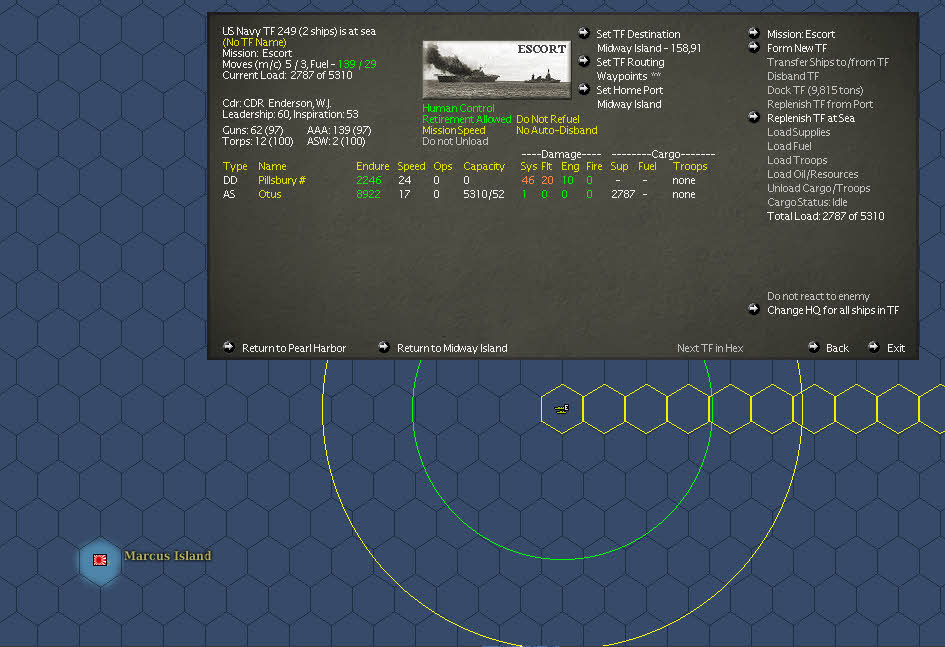Click the Cargo Status: Idle text
The height and width of the screenshot is (647, 945).
[x=806, y=202]
